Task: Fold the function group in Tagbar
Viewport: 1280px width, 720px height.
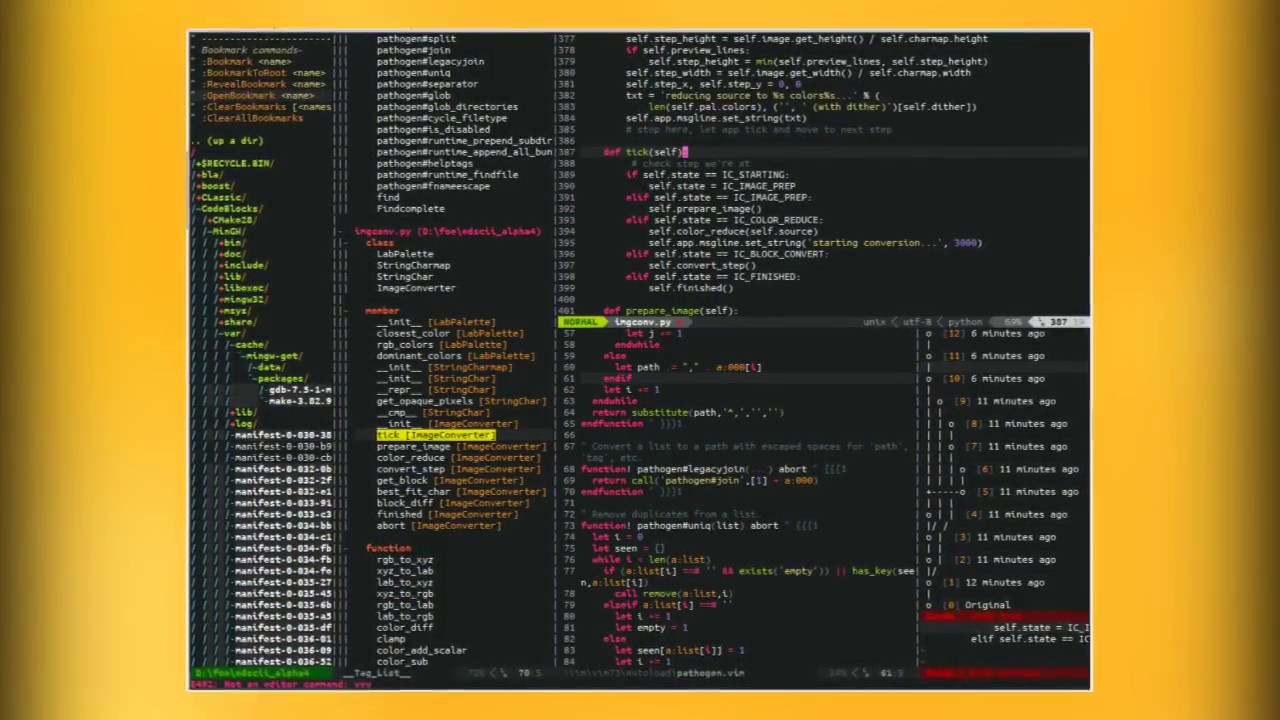Action: coord(388,548)
